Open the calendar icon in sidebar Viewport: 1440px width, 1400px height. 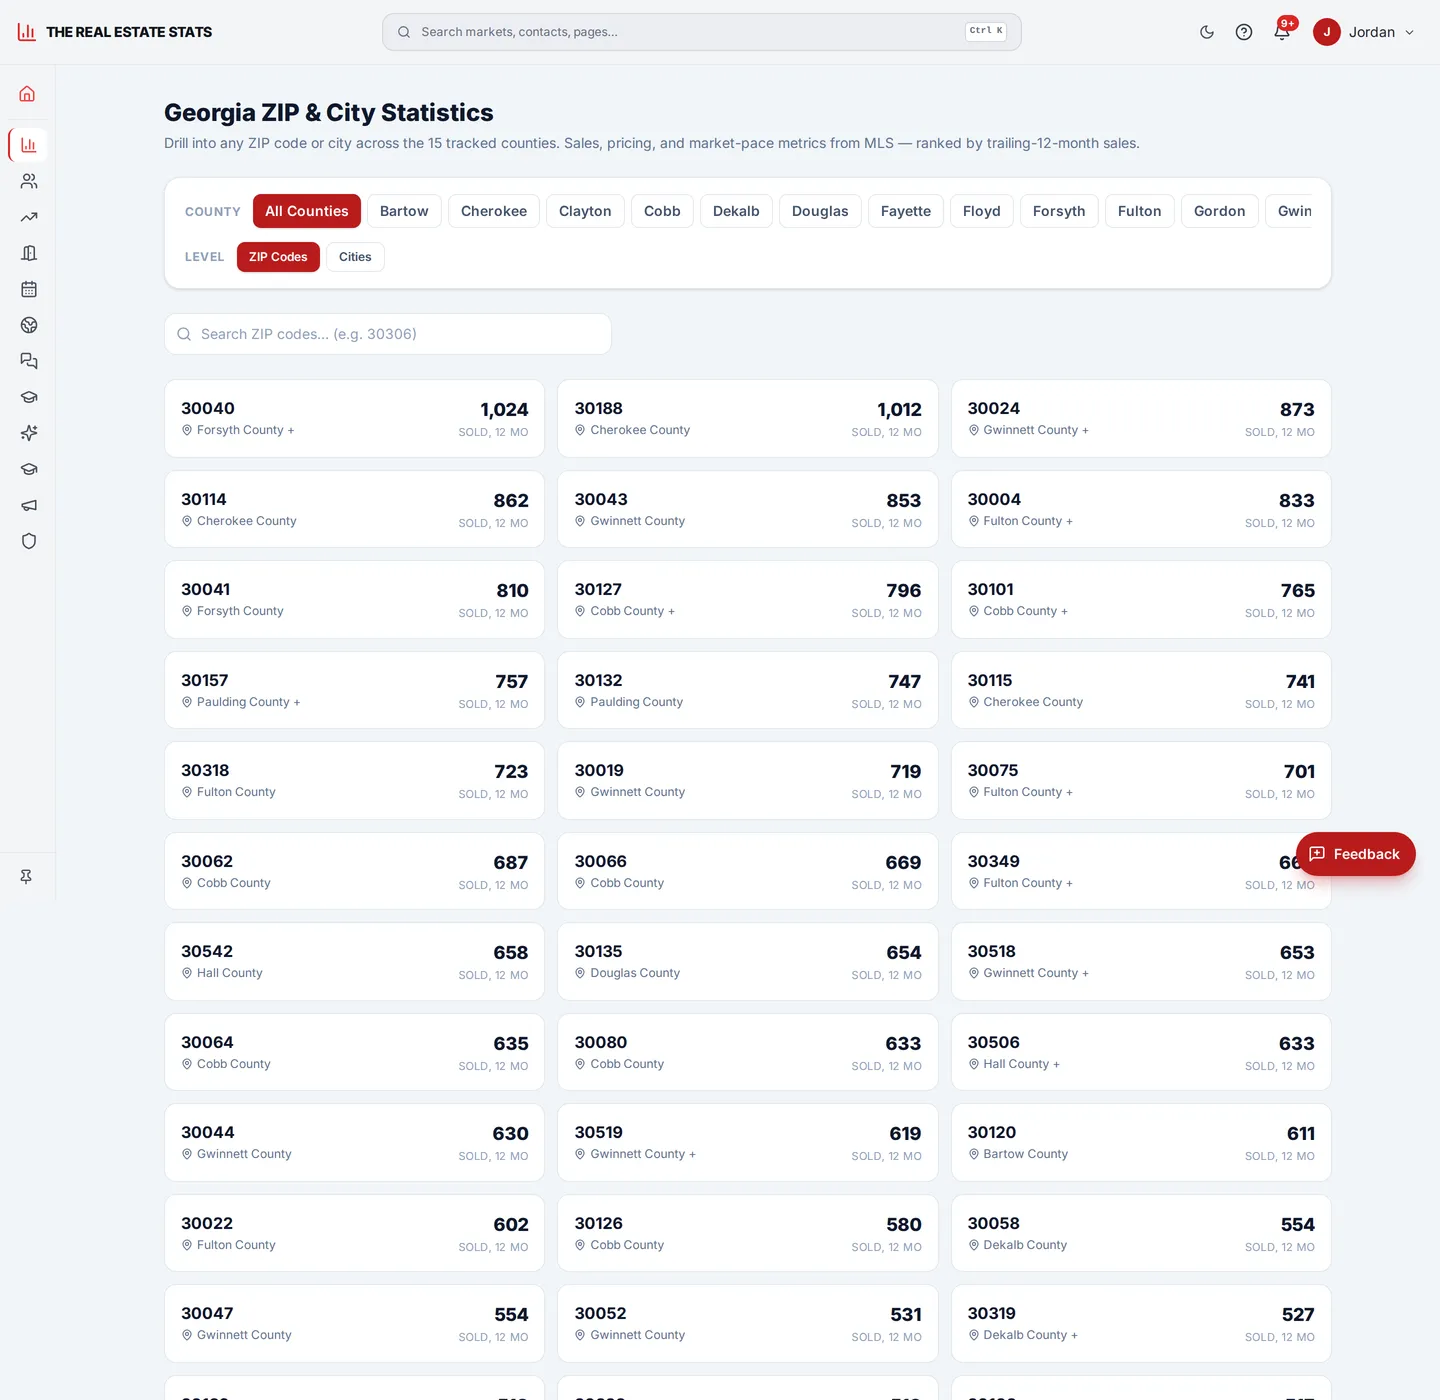click(28, 289)
